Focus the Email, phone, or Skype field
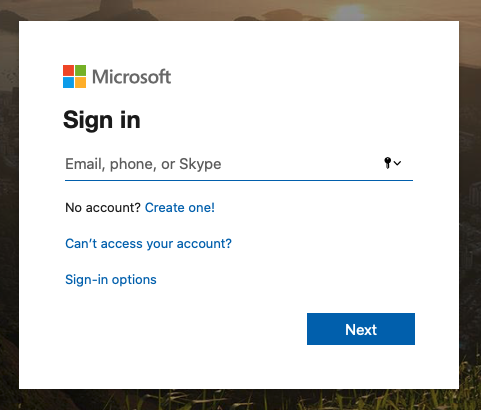 coord(239,164)
